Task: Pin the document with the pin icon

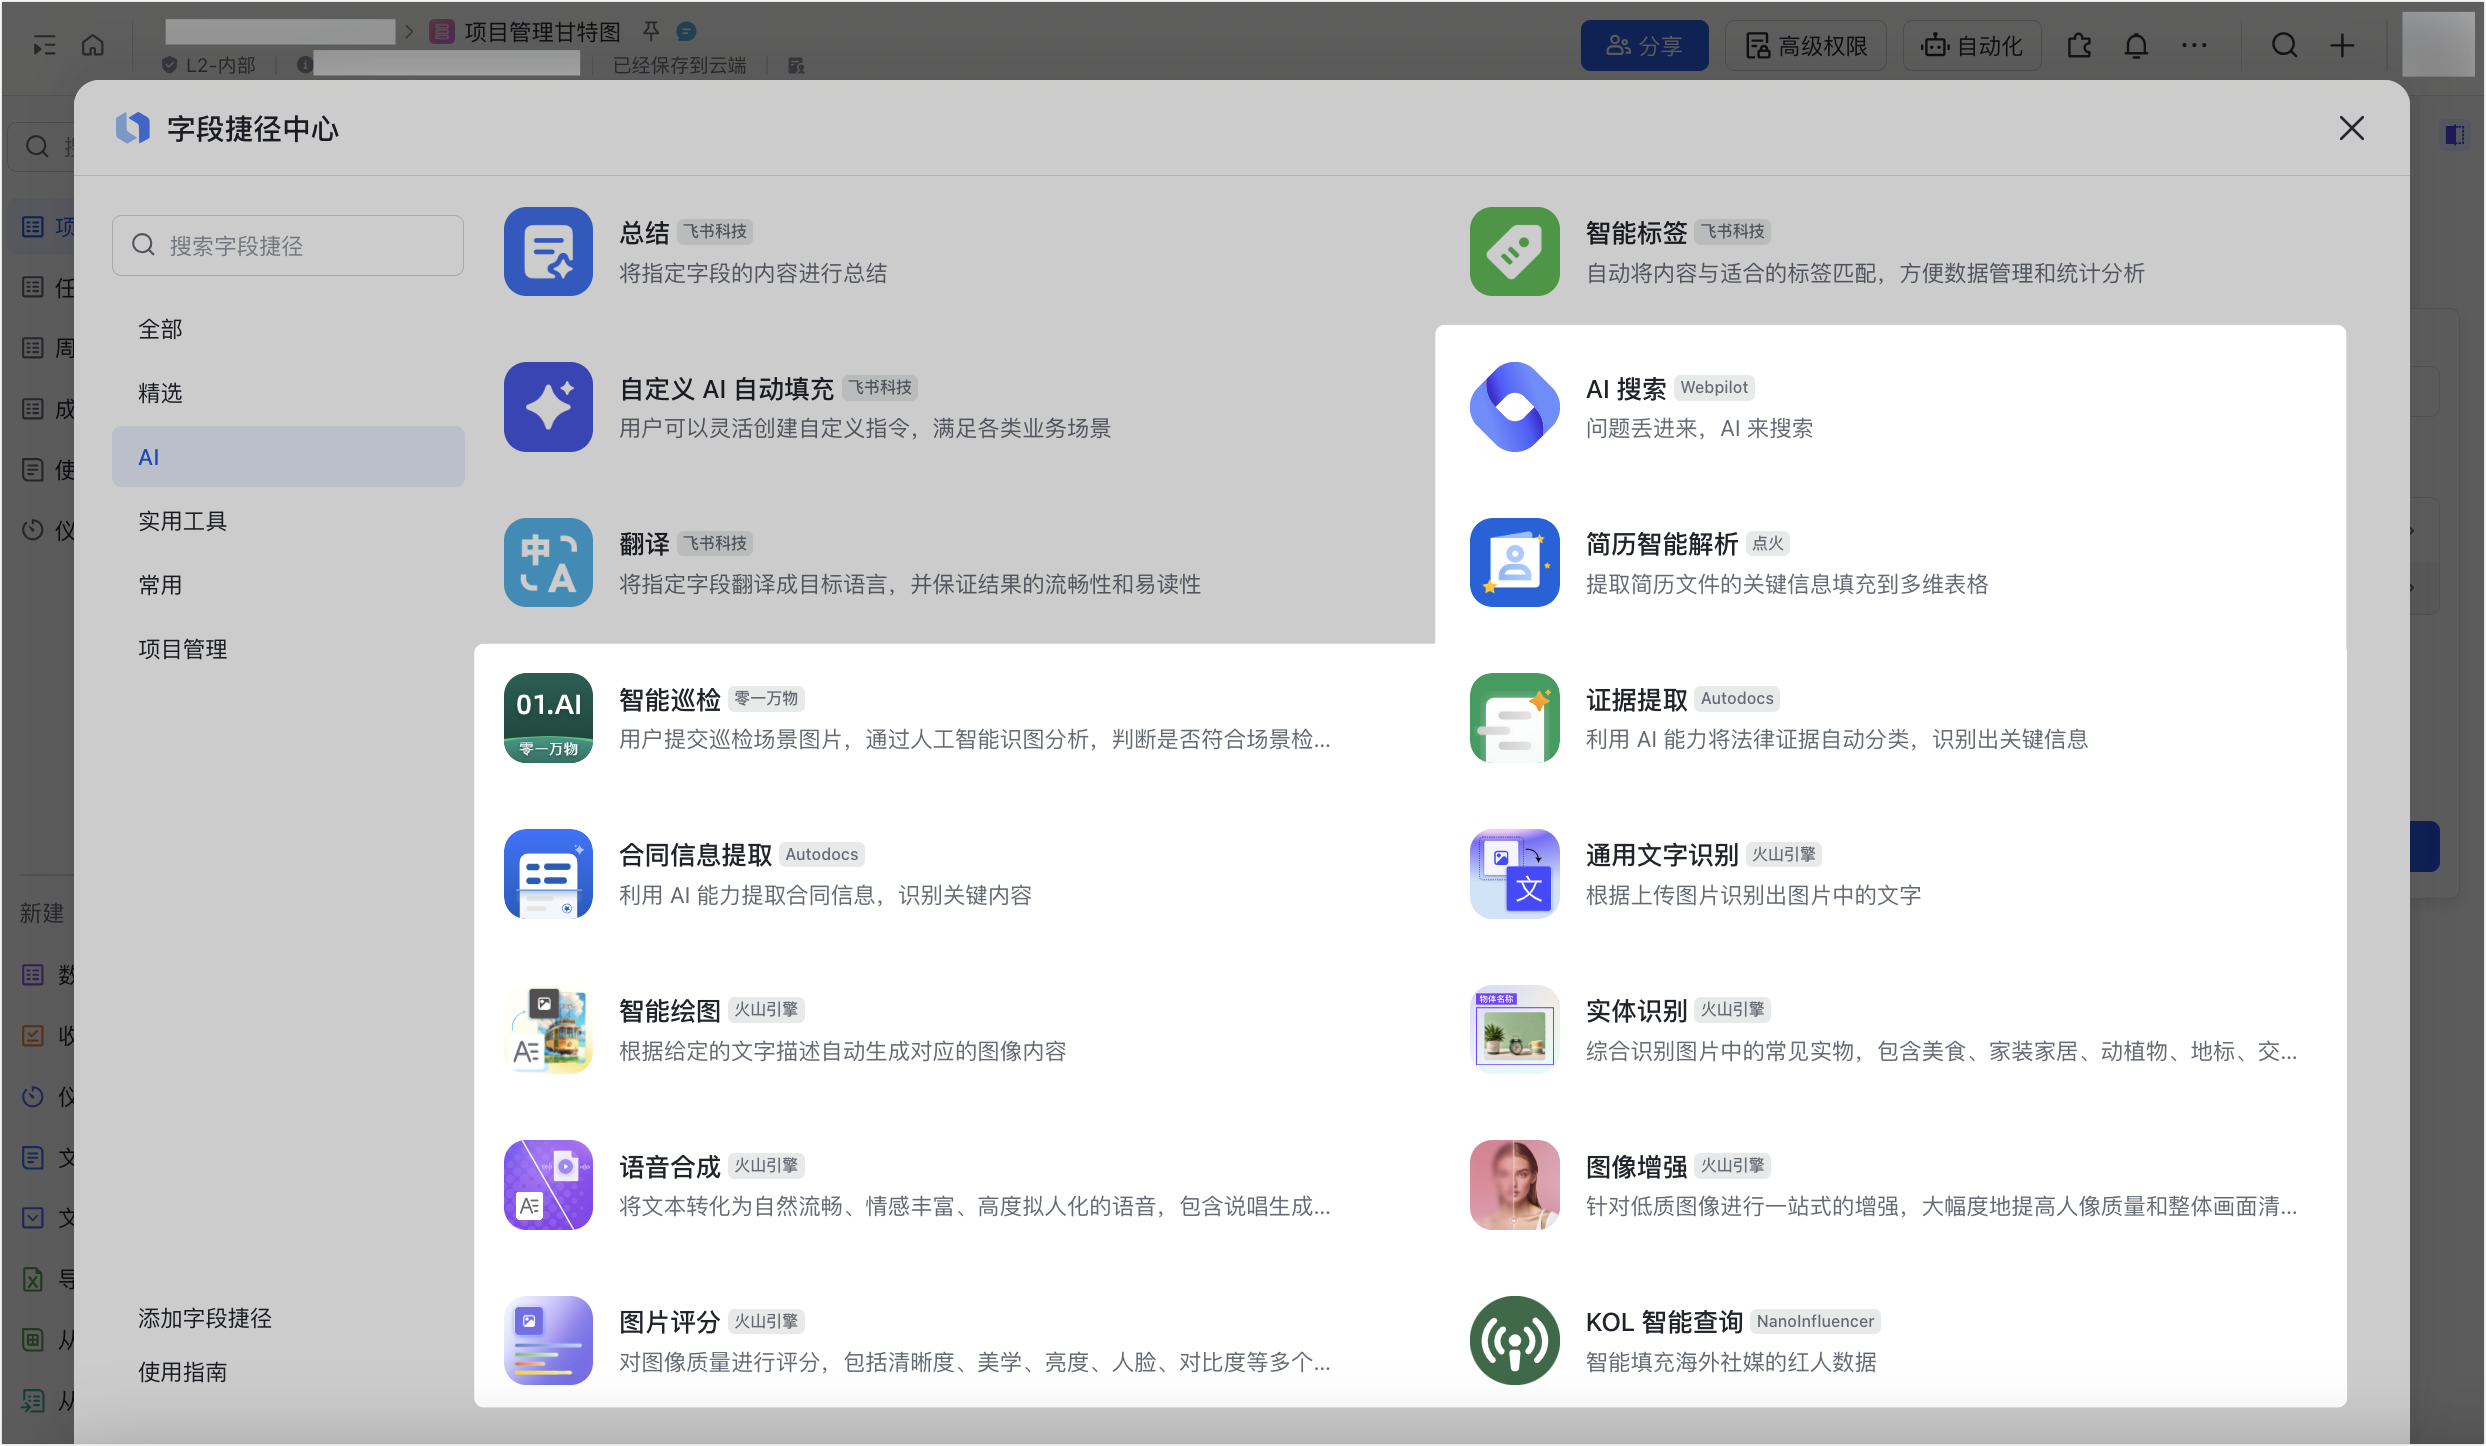Action: click(651, 31)
